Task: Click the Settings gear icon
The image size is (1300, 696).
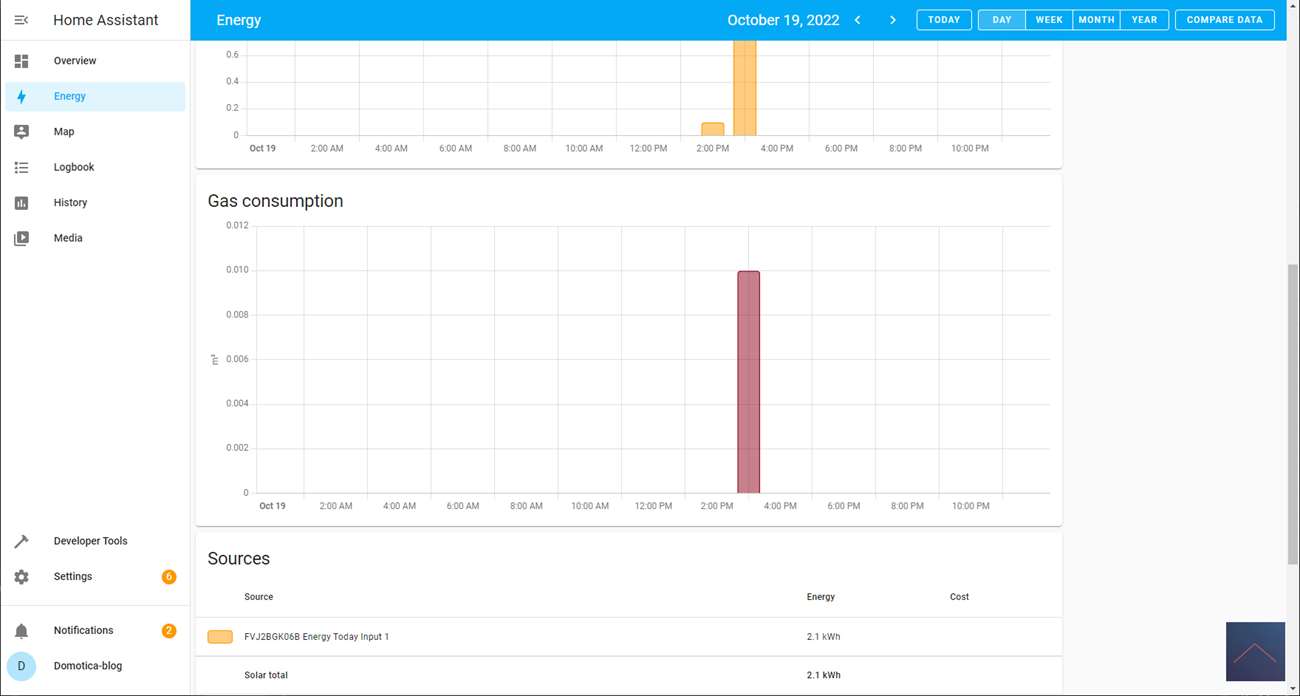Action: tap(21, 577)
